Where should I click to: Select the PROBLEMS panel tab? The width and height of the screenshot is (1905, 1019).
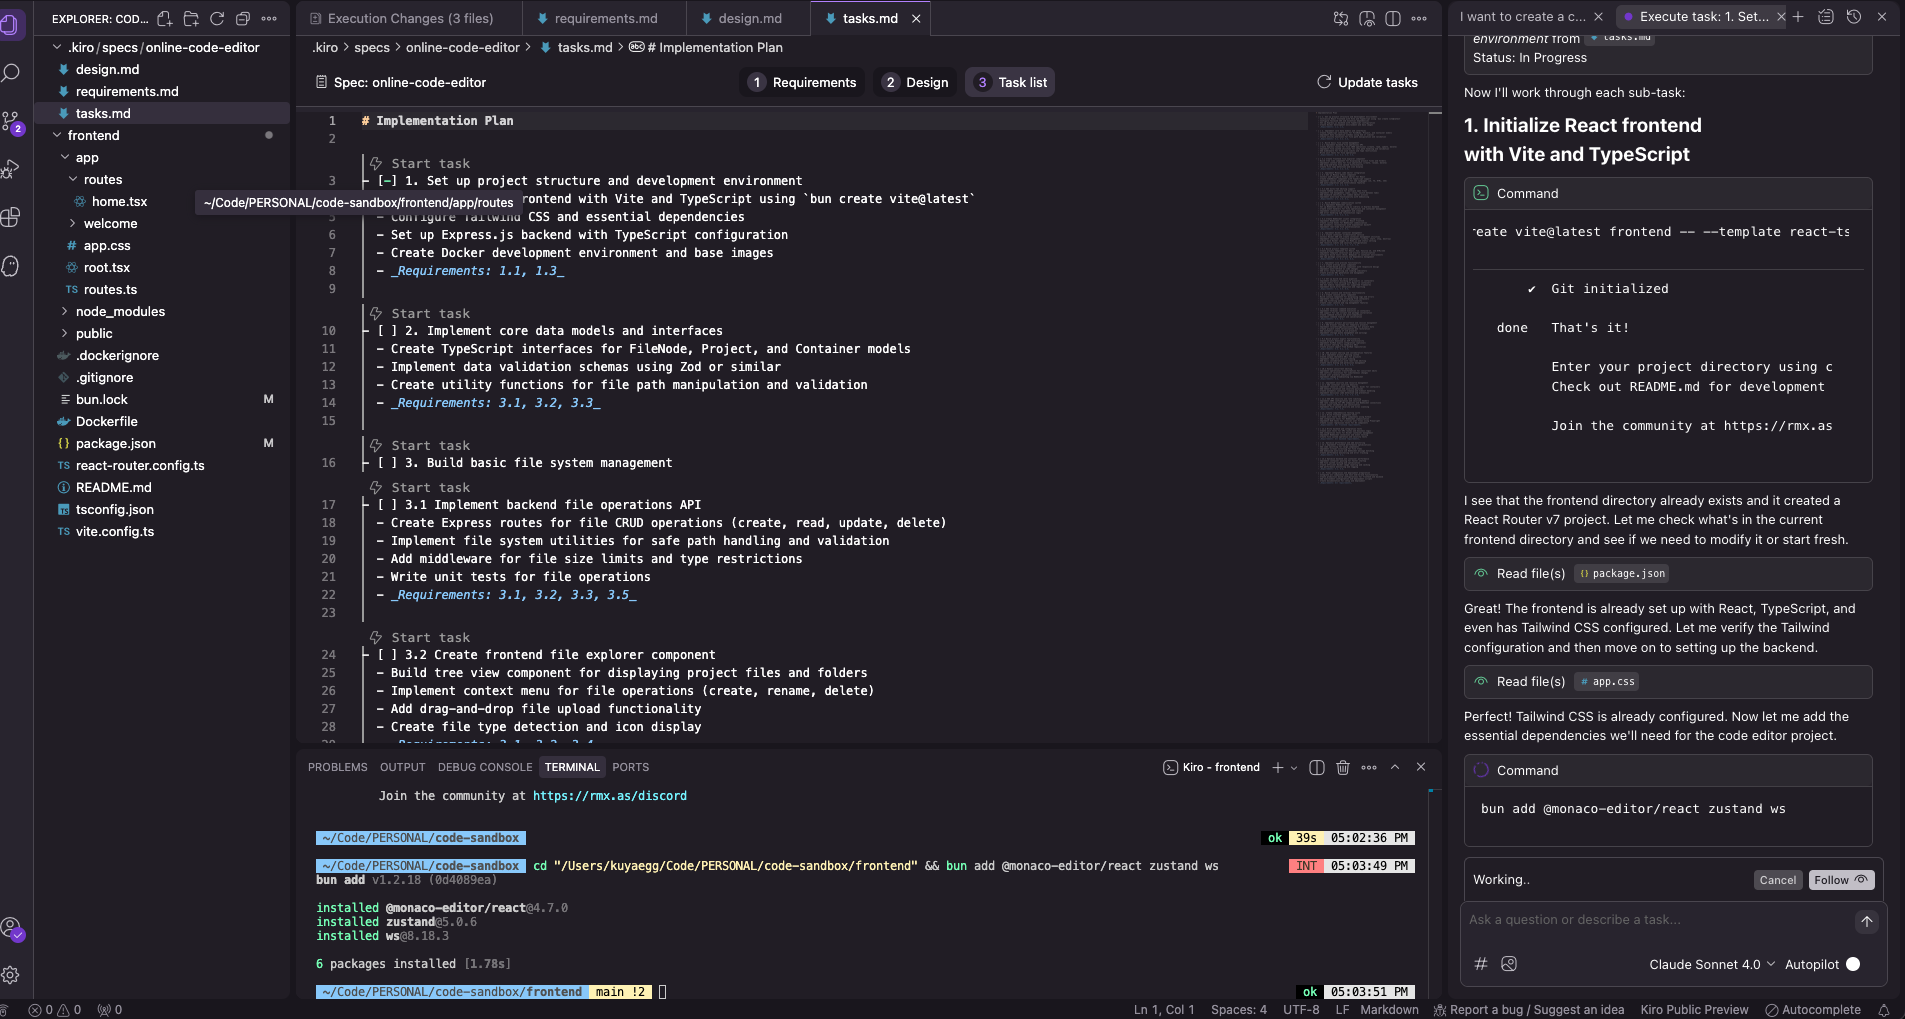click(337, 767)
